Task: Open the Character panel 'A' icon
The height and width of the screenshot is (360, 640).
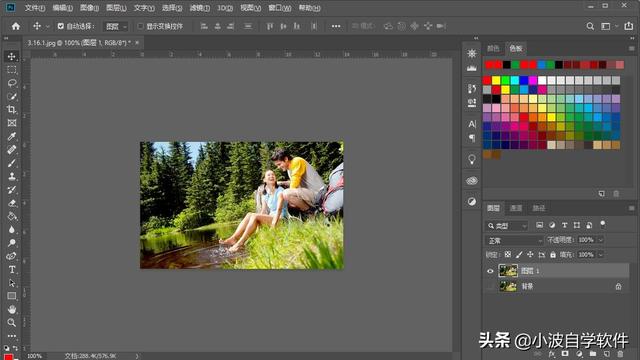Action: (x=472, y=124)
